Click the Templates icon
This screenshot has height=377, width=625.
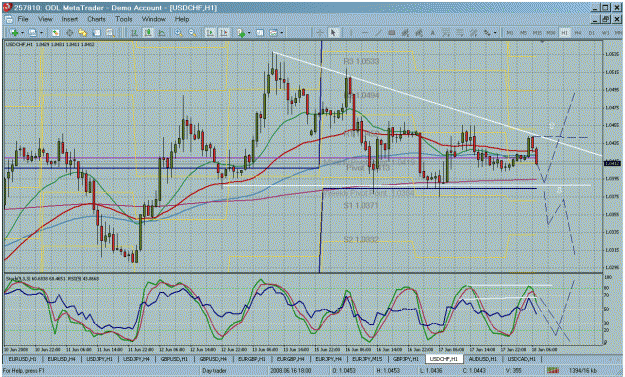273,33
